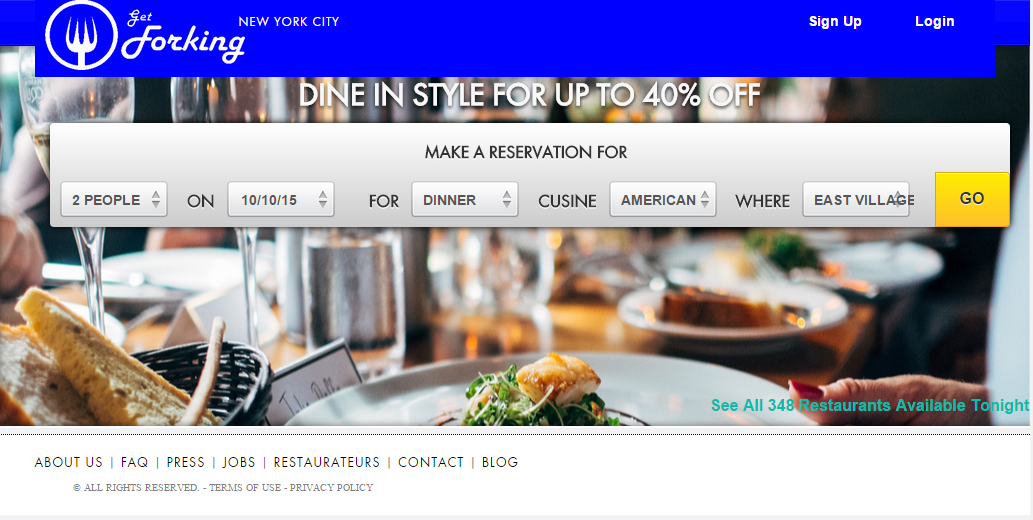Viewport: 1033px width, 520px height.
Task: Open the Blog footer link
Action: pos(500,462)
